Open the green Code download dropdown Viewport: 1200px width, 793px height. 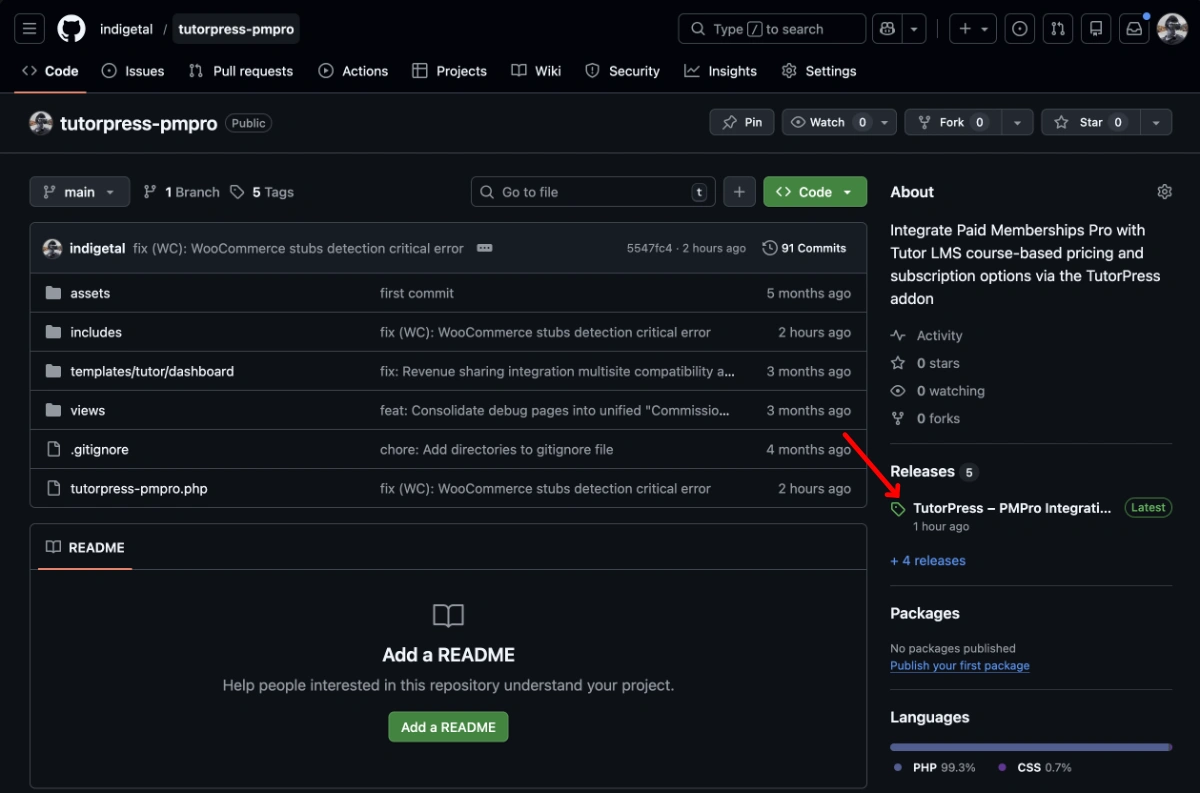pos(814,191)
